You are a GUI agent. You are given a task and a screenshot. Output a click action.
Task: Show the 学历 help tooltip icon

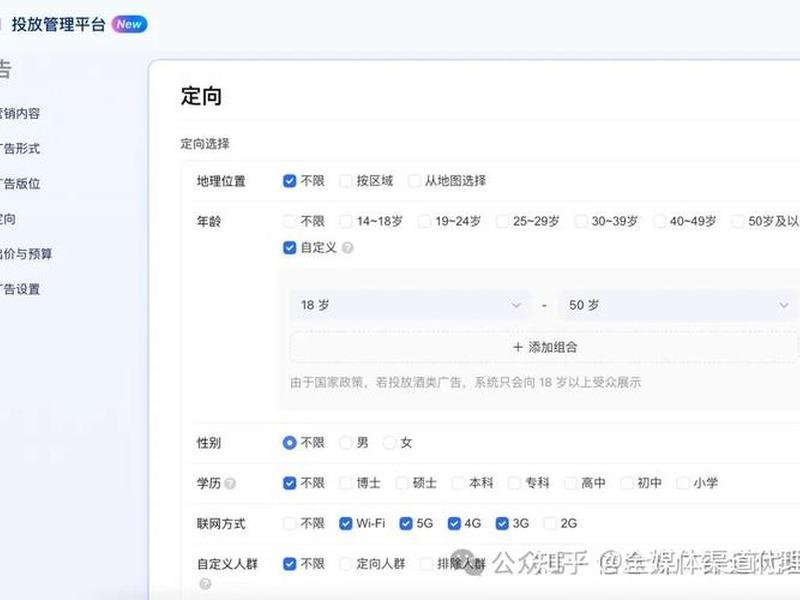230,483
